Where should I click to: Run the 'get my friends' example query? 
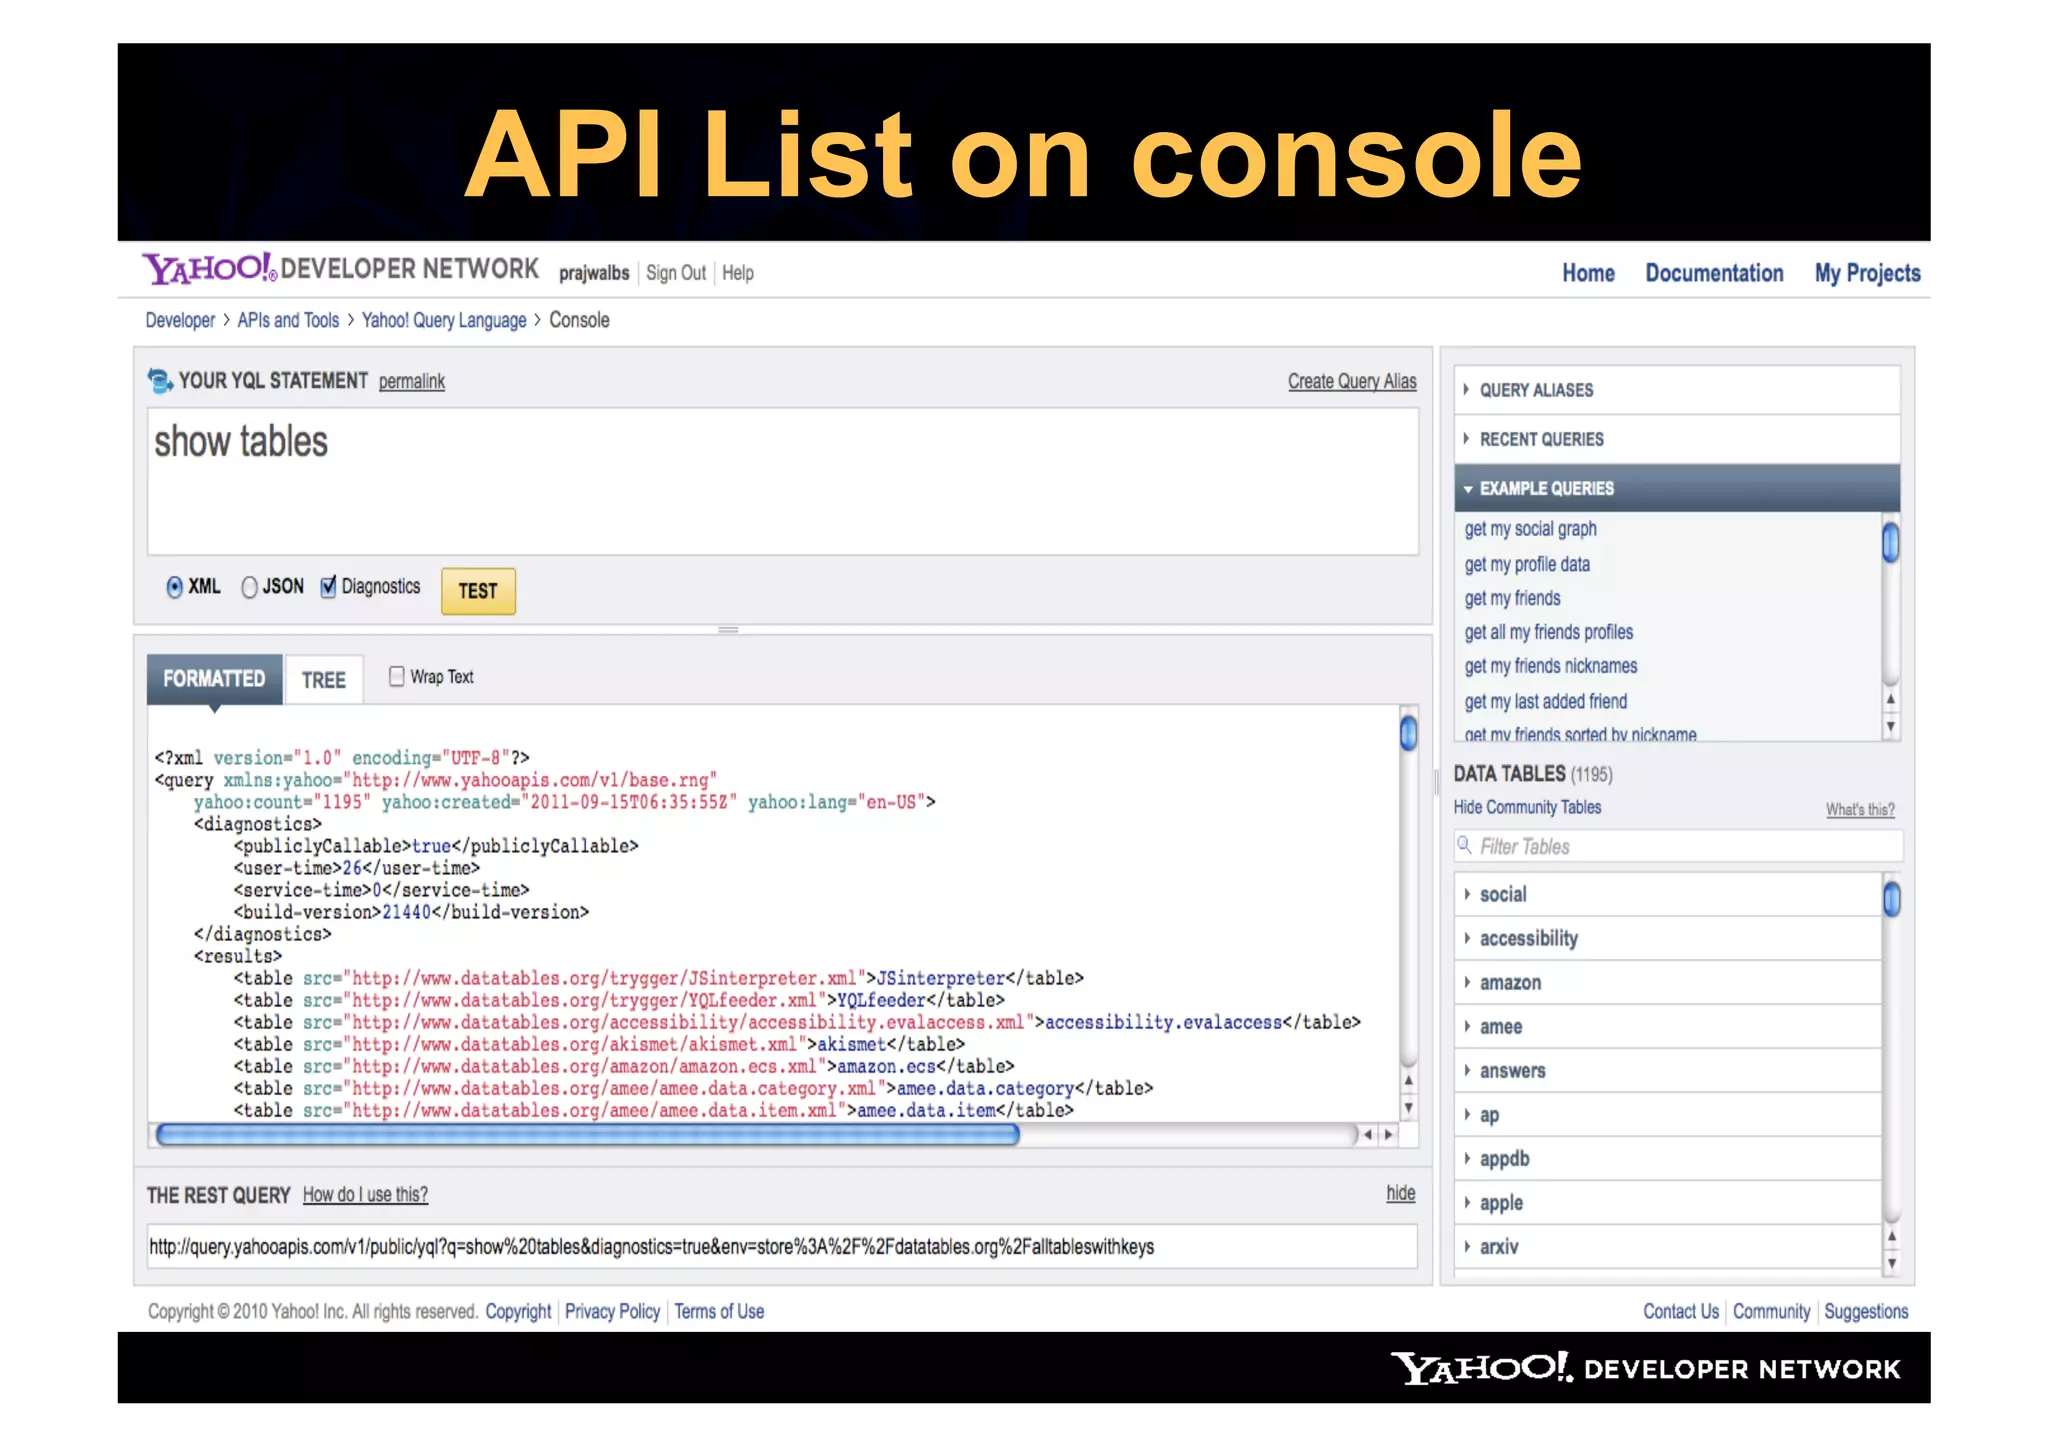1512,598
